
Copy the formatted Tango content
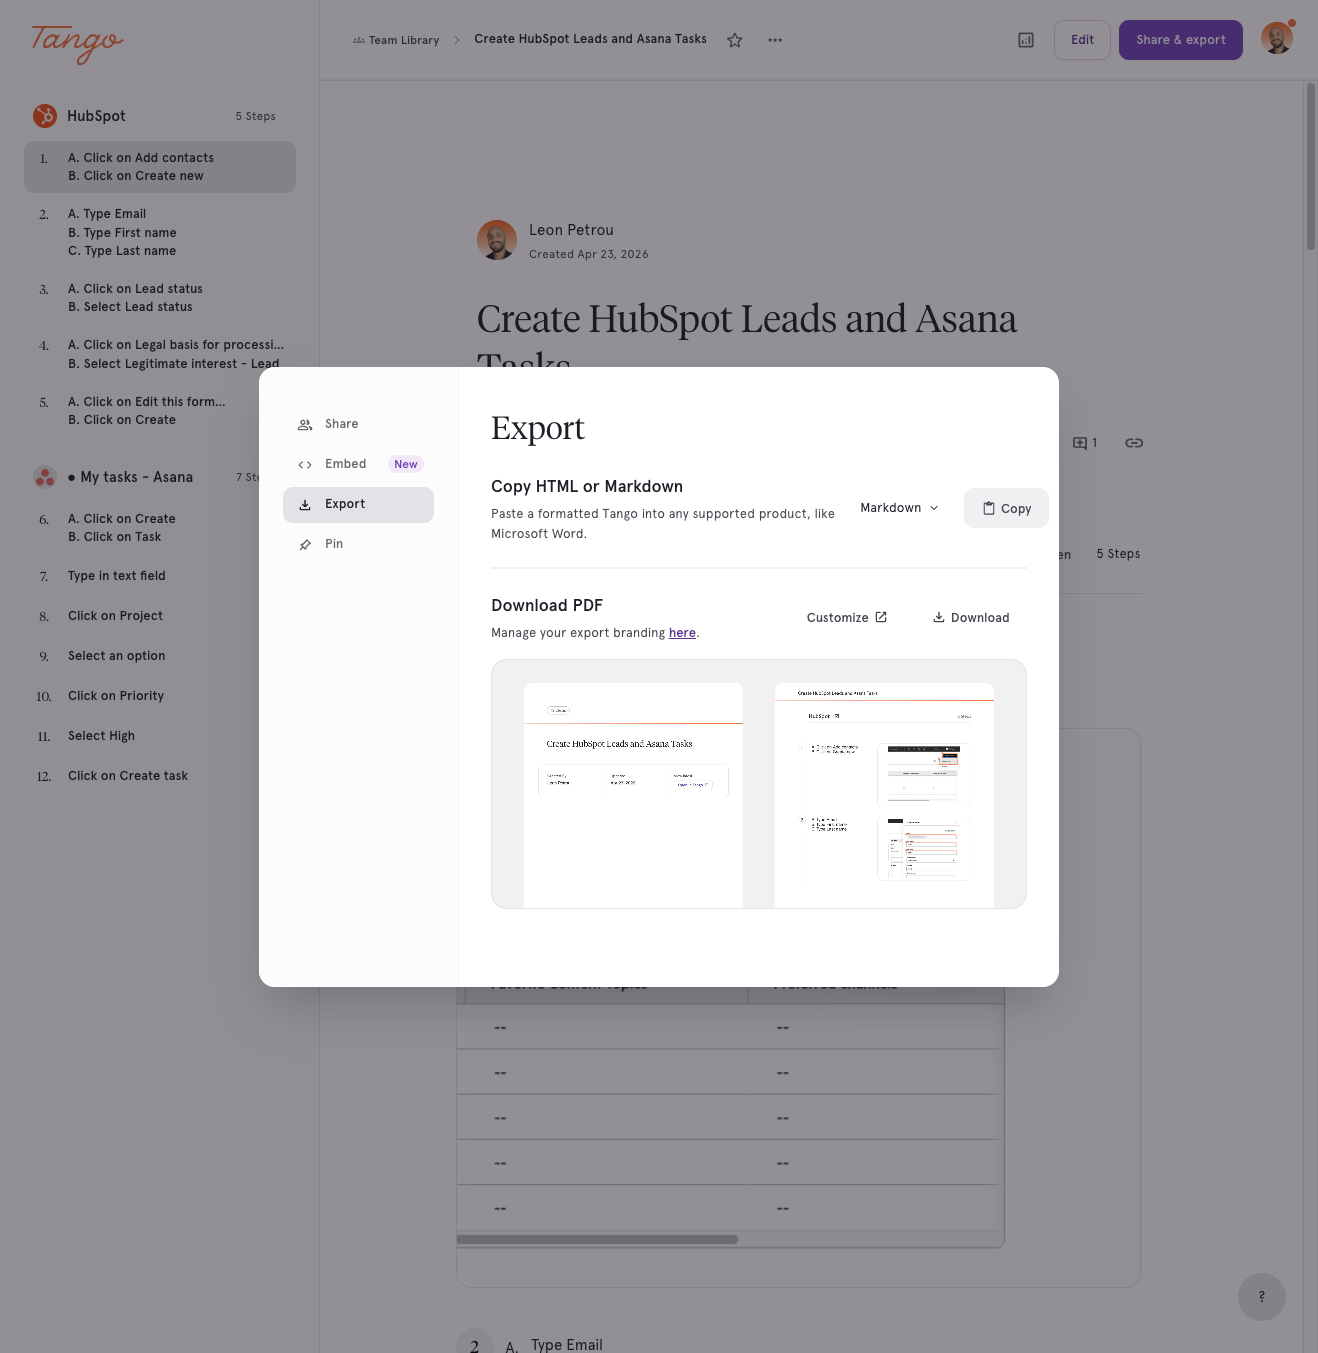(1006, 508)
